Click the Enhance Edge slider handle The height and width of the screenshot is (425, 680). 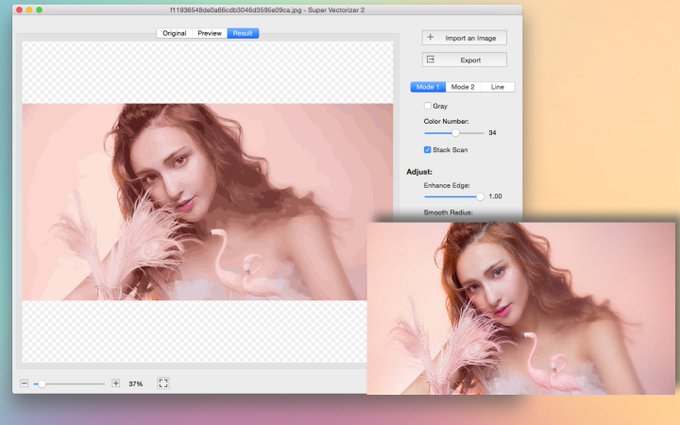click(480, 197)
